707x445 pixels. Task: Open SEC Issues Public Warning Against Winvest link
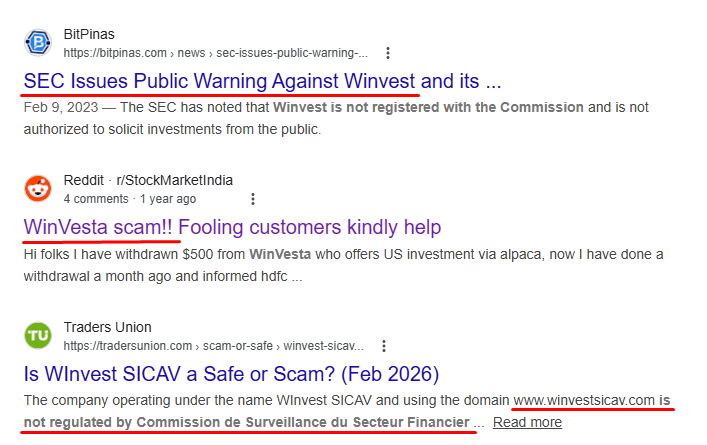coord(262,82)
